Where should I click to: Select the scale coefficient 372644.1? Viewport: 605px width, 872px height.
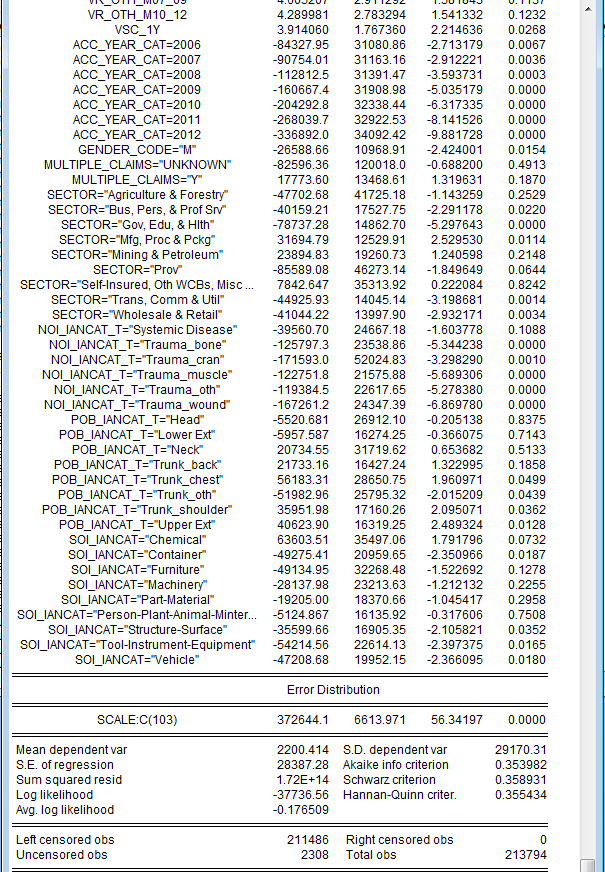pos(302,720)
